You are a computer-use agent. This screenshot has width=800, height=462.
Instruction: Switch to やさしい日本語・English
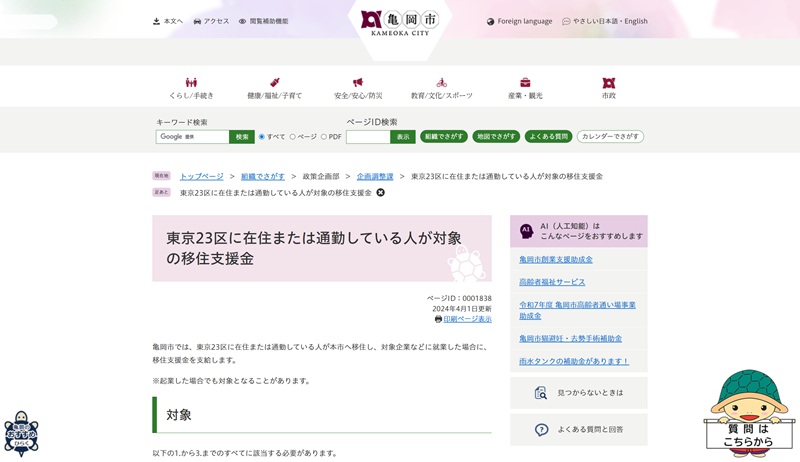click(605, 21)
